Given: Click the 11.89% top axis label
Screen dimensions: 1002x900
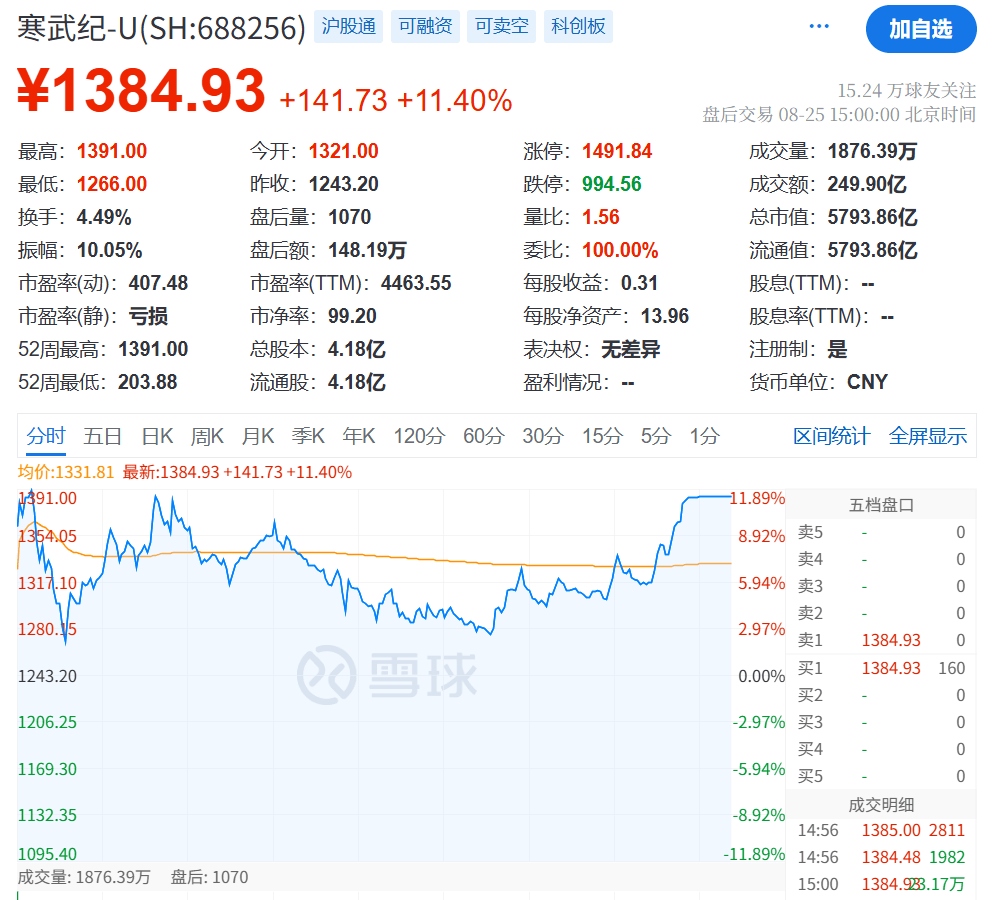Looking at the screenshot, I should click(758, 499).
